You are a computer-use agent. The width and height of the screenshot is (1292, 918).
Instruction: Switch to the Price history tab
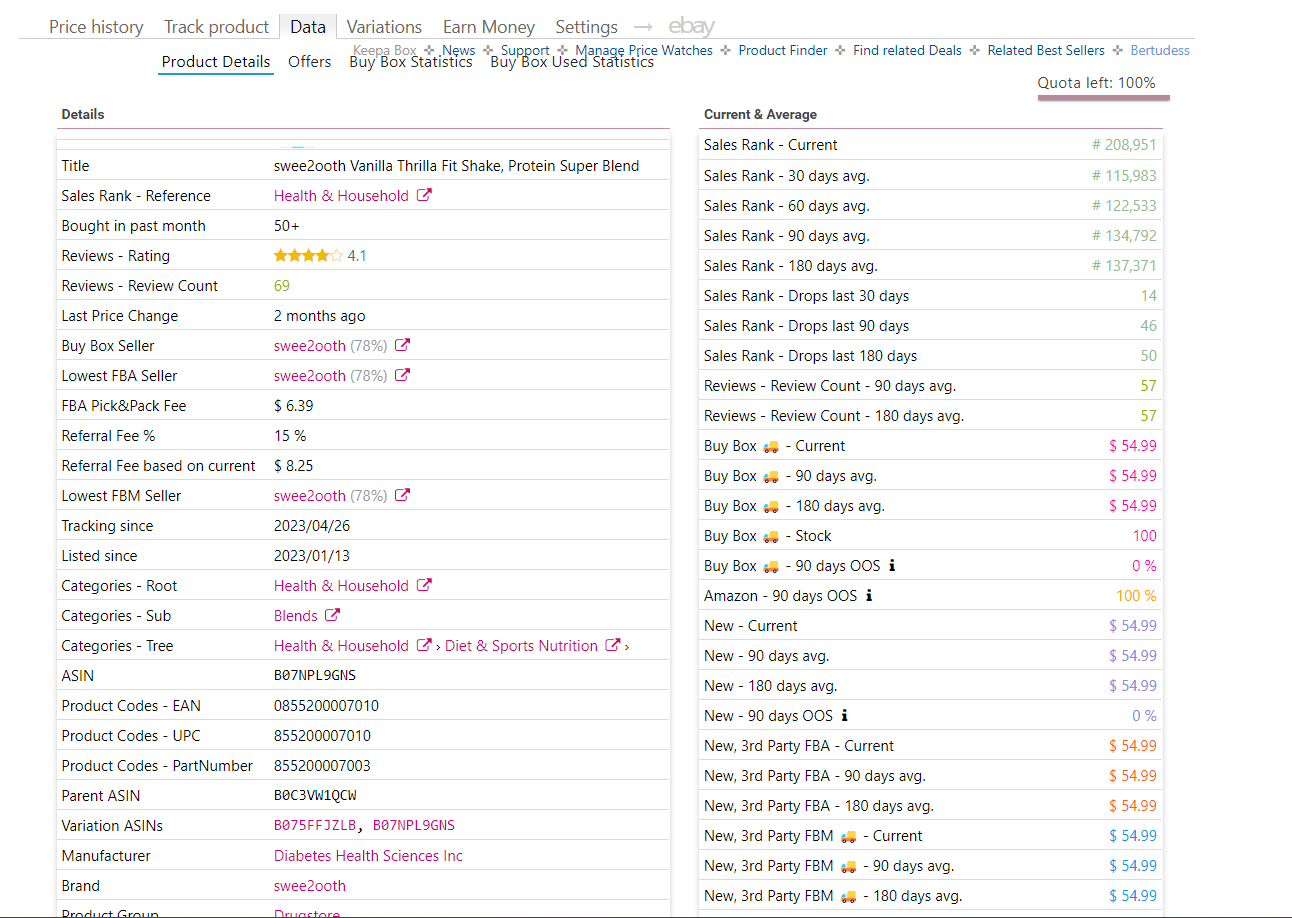tap(96, 27)
